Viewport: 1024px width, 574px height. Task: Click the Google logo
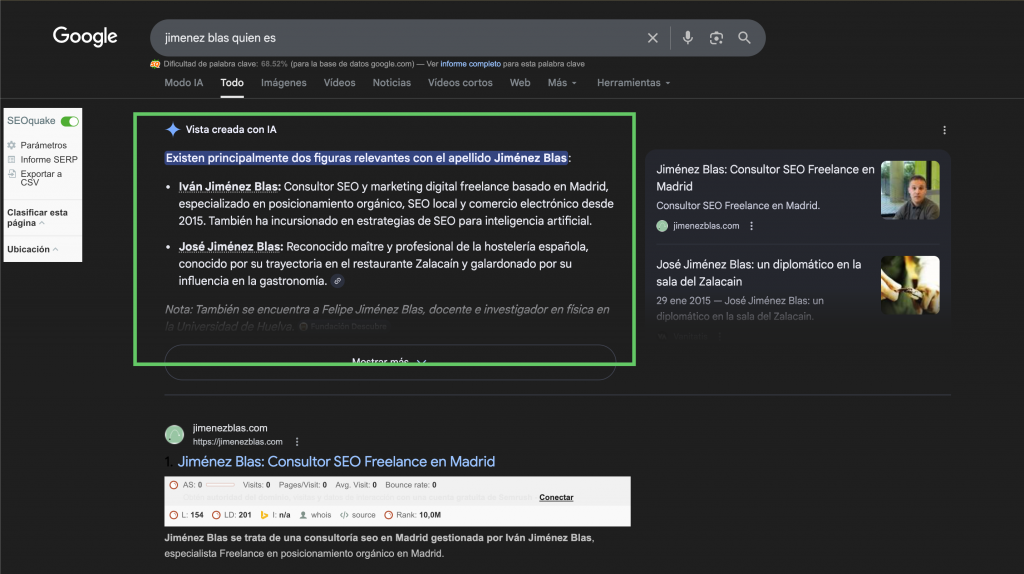click(85, 37)
